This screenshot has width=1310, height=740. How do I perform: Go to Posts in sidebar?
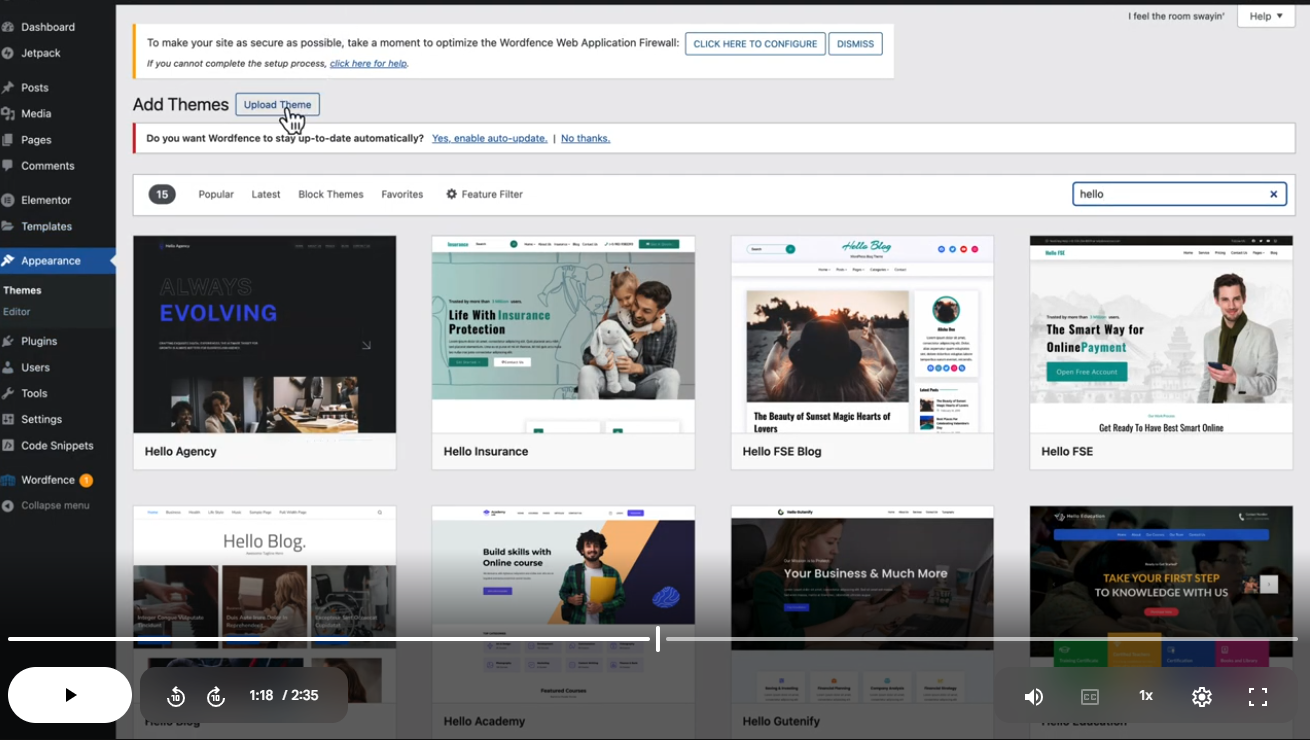click(35, 88)
